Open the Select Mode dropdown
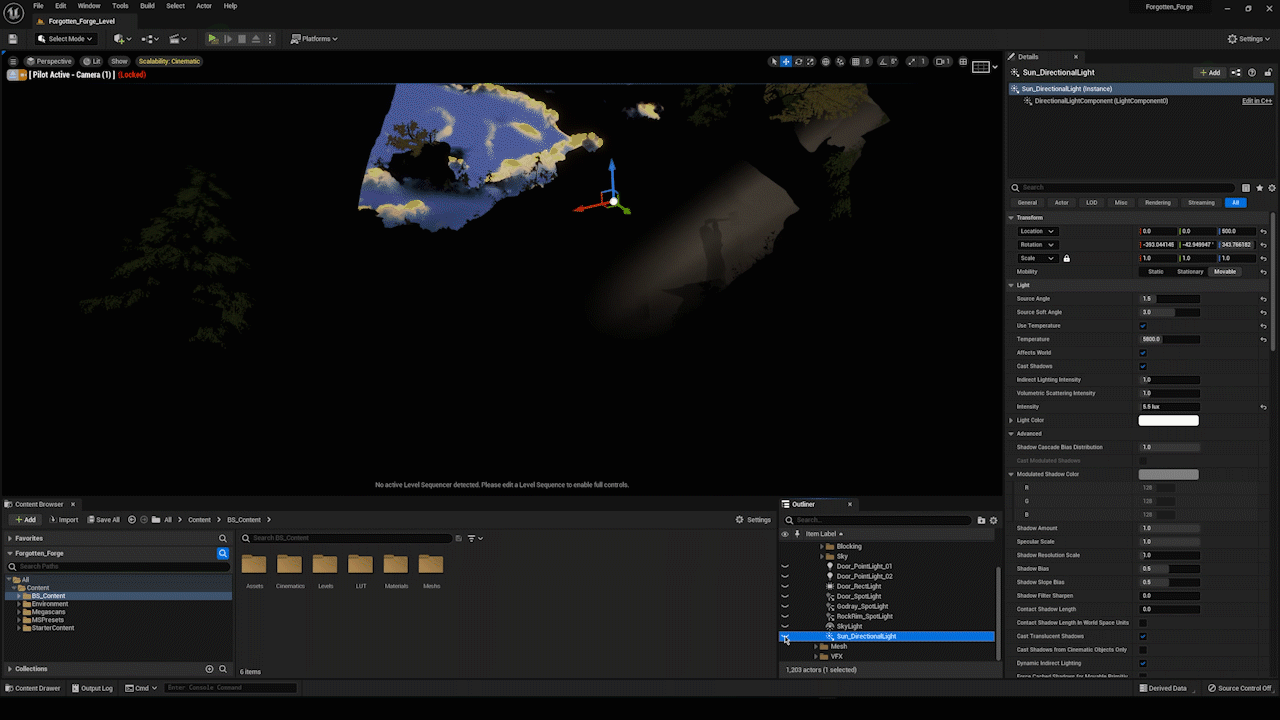The width and height of the screenshot is (1280, 720). (65, 39)
